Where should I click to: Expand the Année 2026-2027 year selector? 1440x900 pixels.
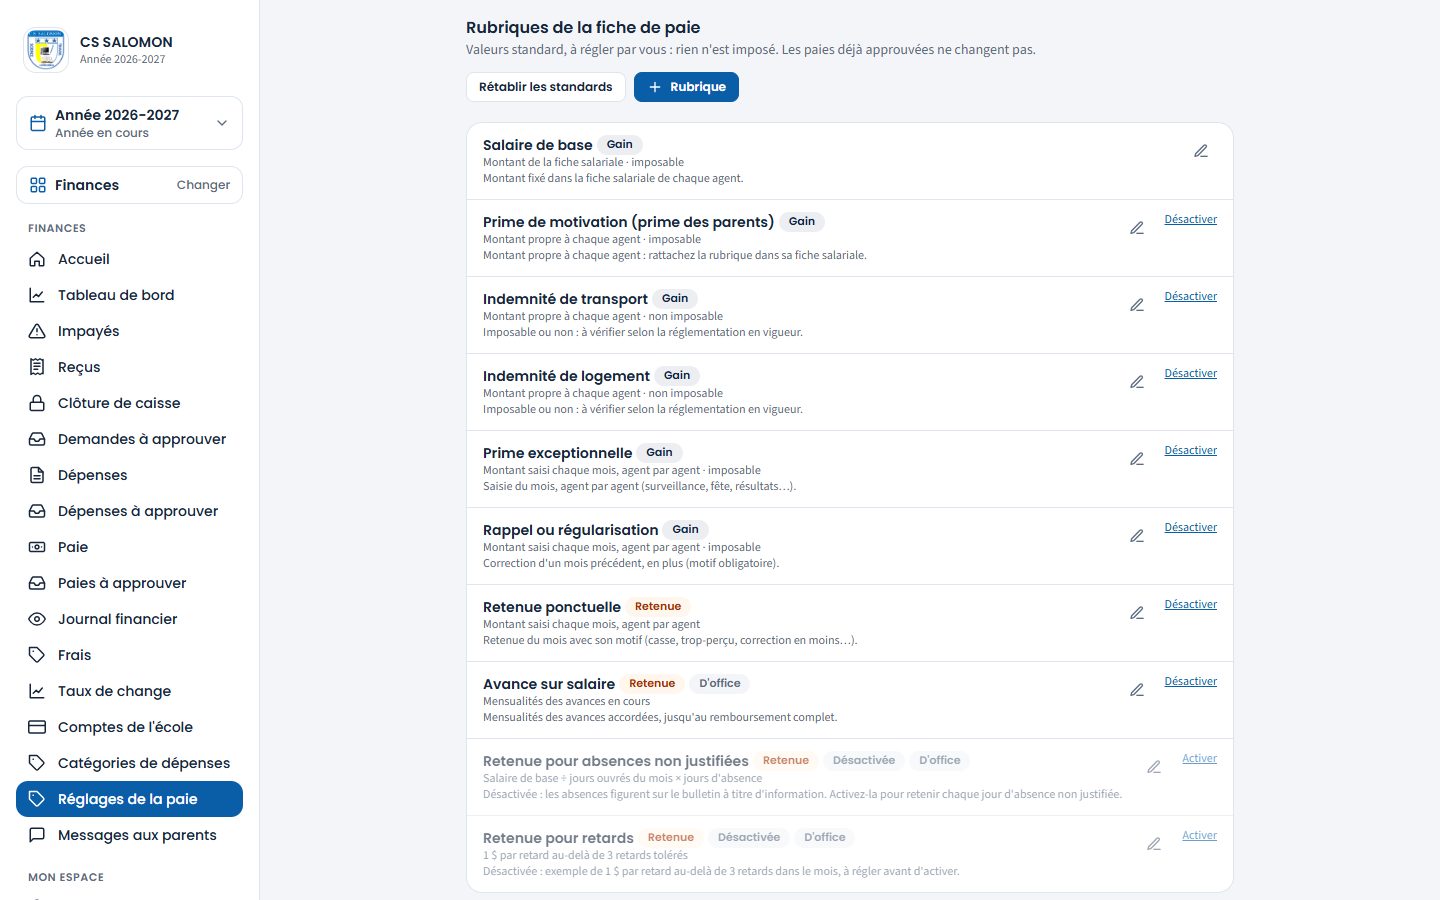(x=129, y=123)
